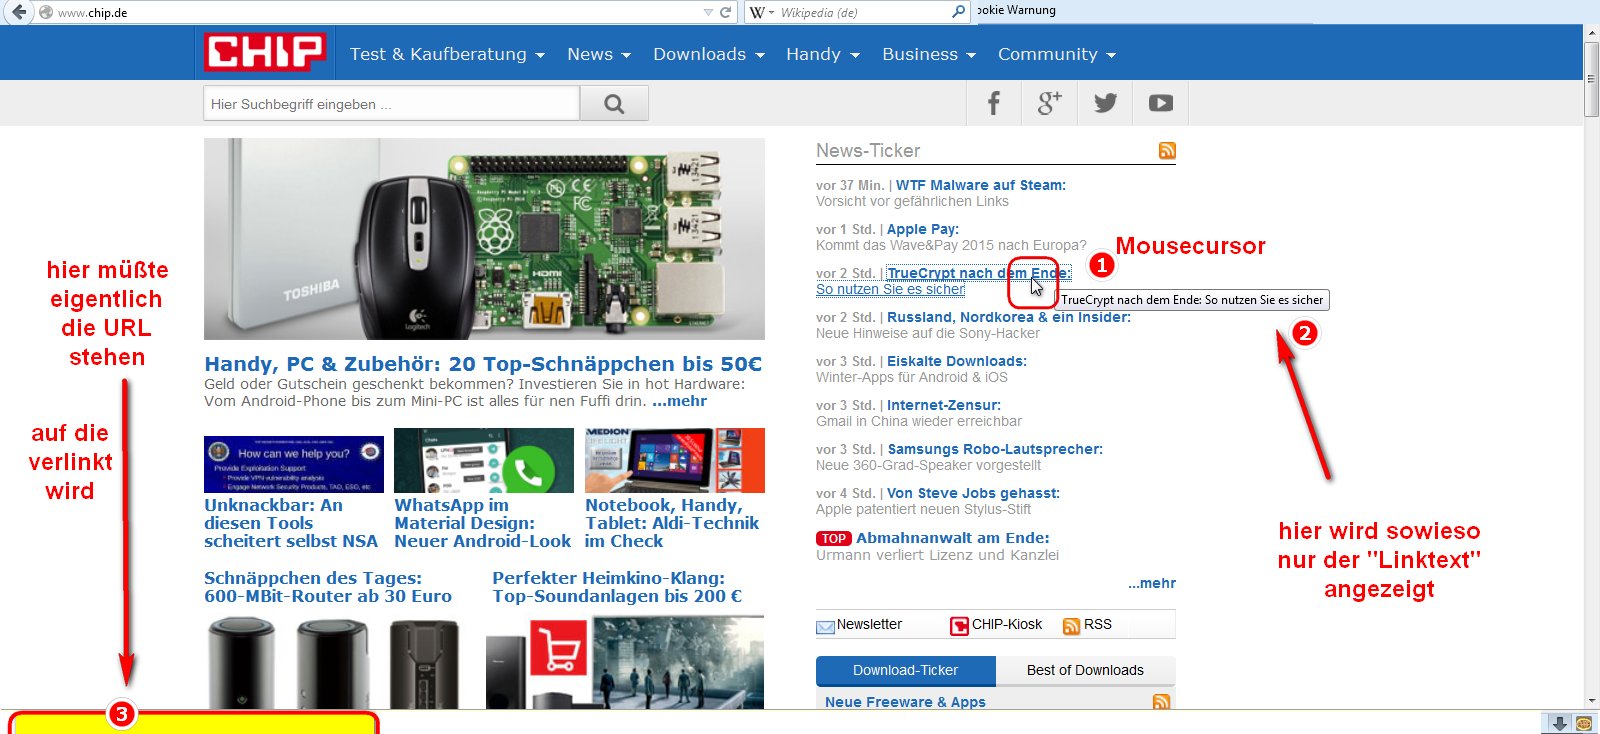Click the Twitter bird icon
The width and height of the screenshot is (1600, 734).
[1105, 103]
